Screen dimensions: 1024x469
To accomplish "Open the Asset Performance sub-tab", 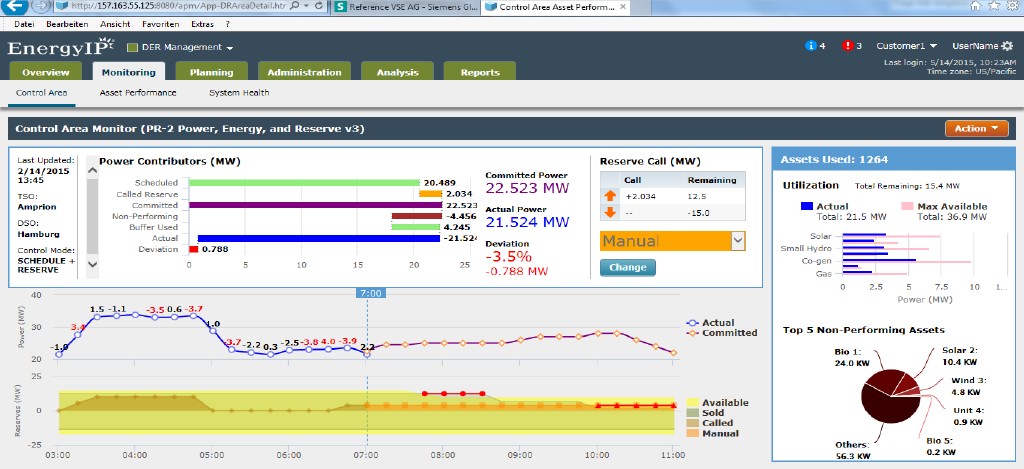I will 138,93.
